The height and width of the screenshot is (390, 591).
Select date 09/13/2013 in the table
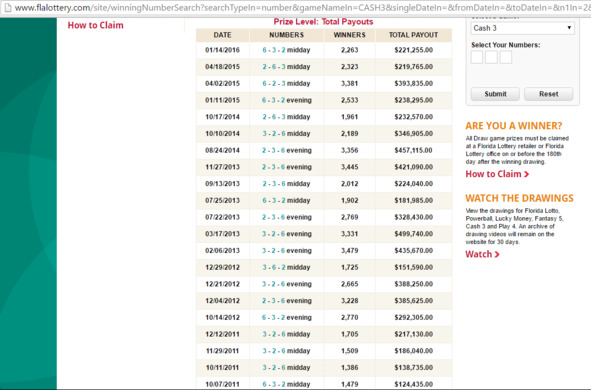tap(222, 184)
